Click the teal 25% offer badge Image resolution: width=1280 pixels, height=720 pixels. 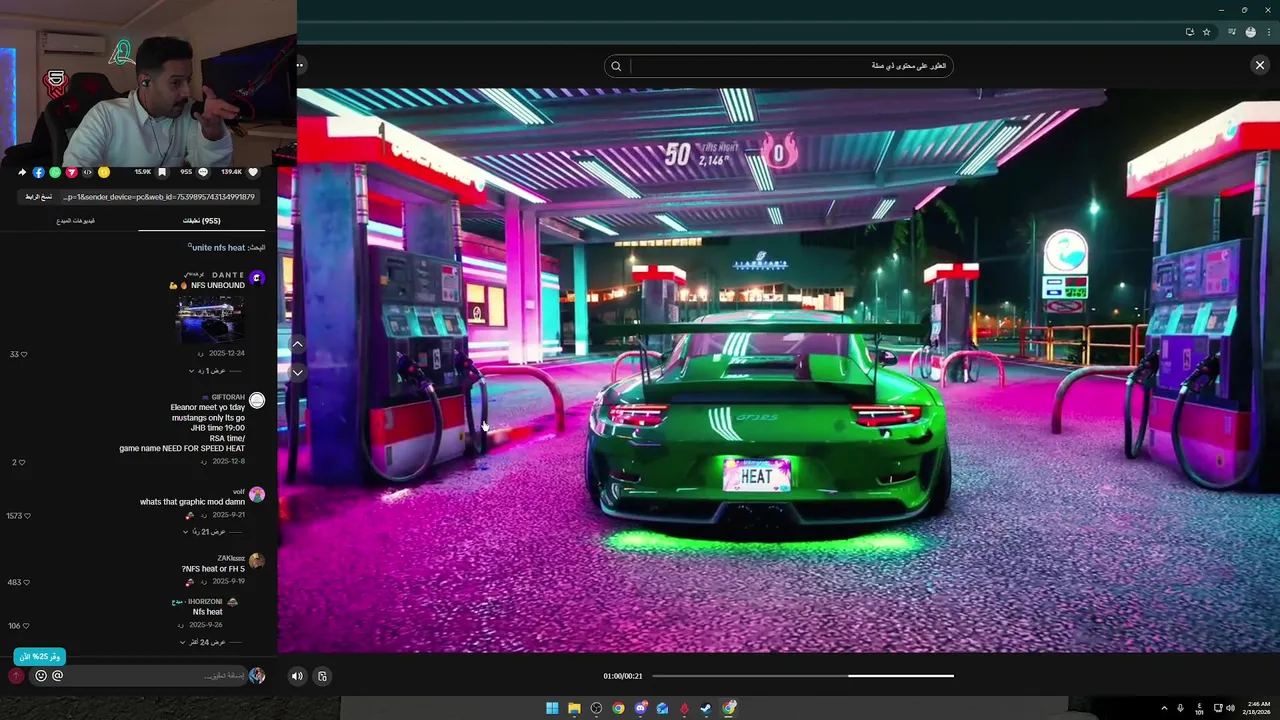click(40, 656)
